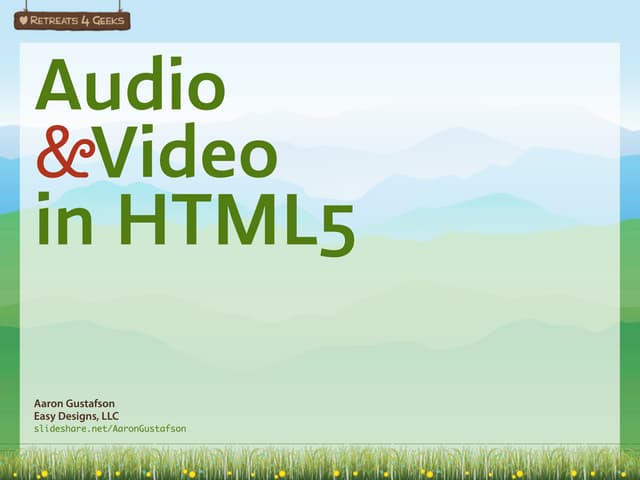Image resolution: width=640 pixels, height=480 pixels.
Task: Open the slideshare.net/AaronGustafson link
Action: point(110,428)
